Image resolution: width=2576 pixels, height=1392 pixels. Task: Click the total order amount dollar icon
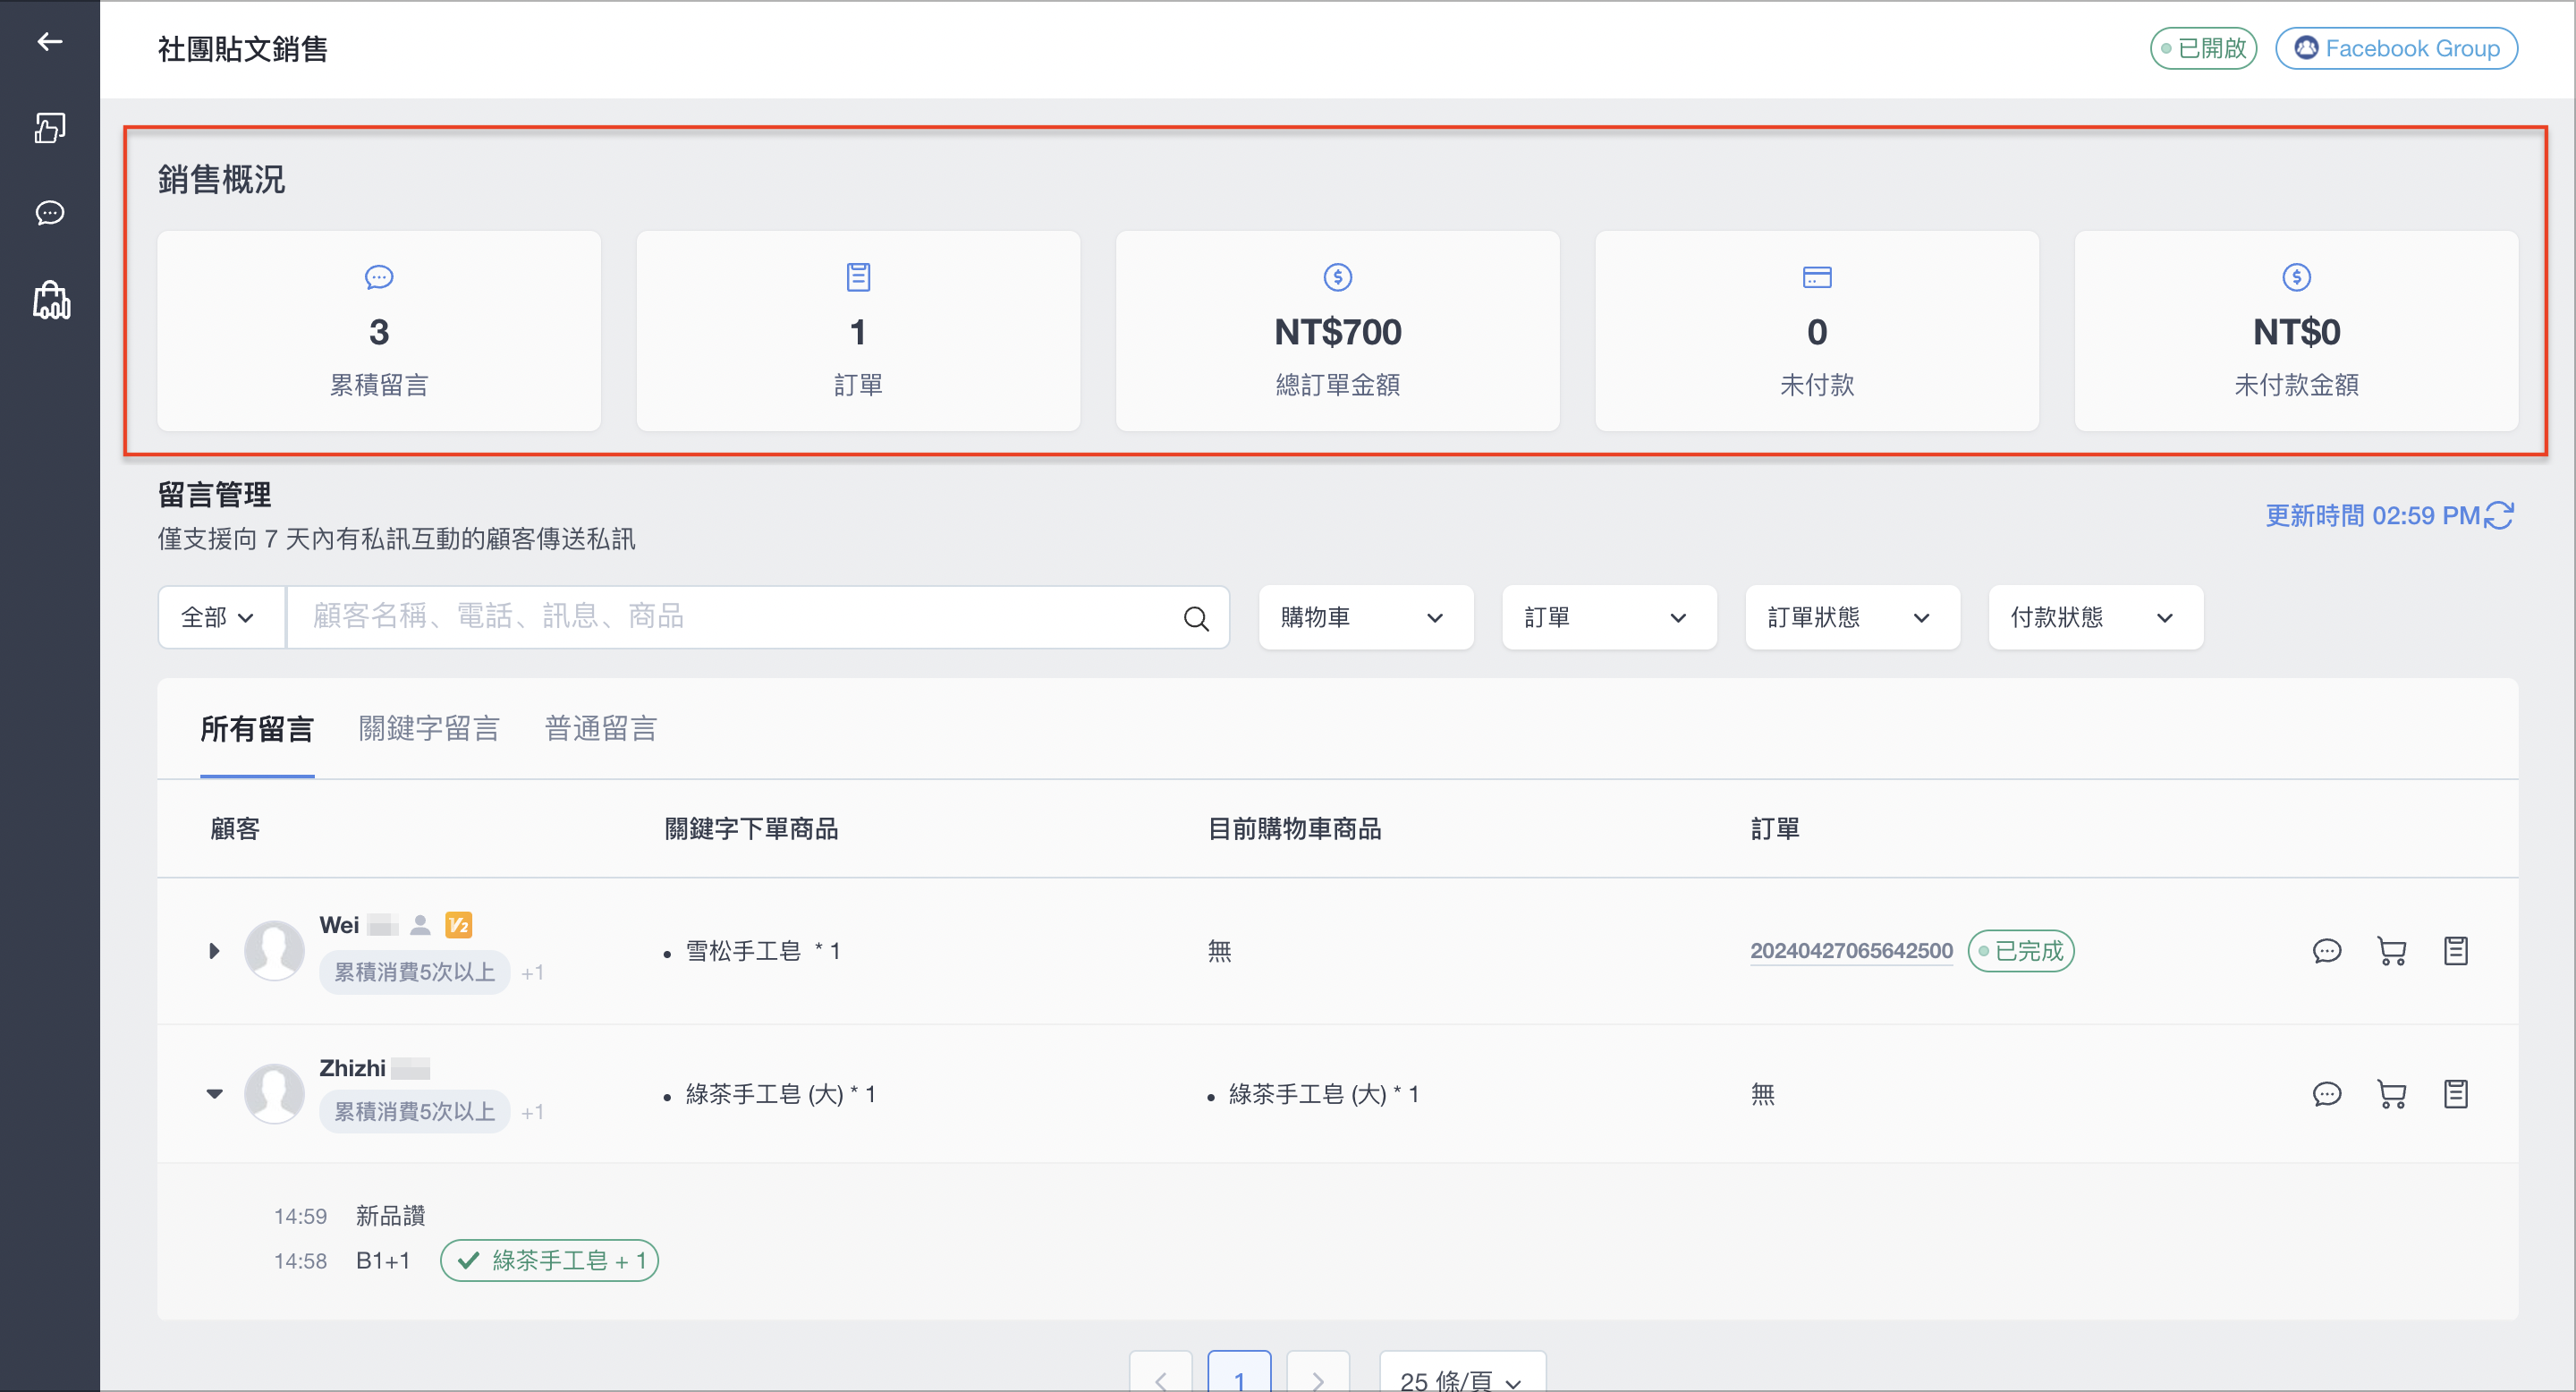pyautogui.click(x=1337, y=277)
